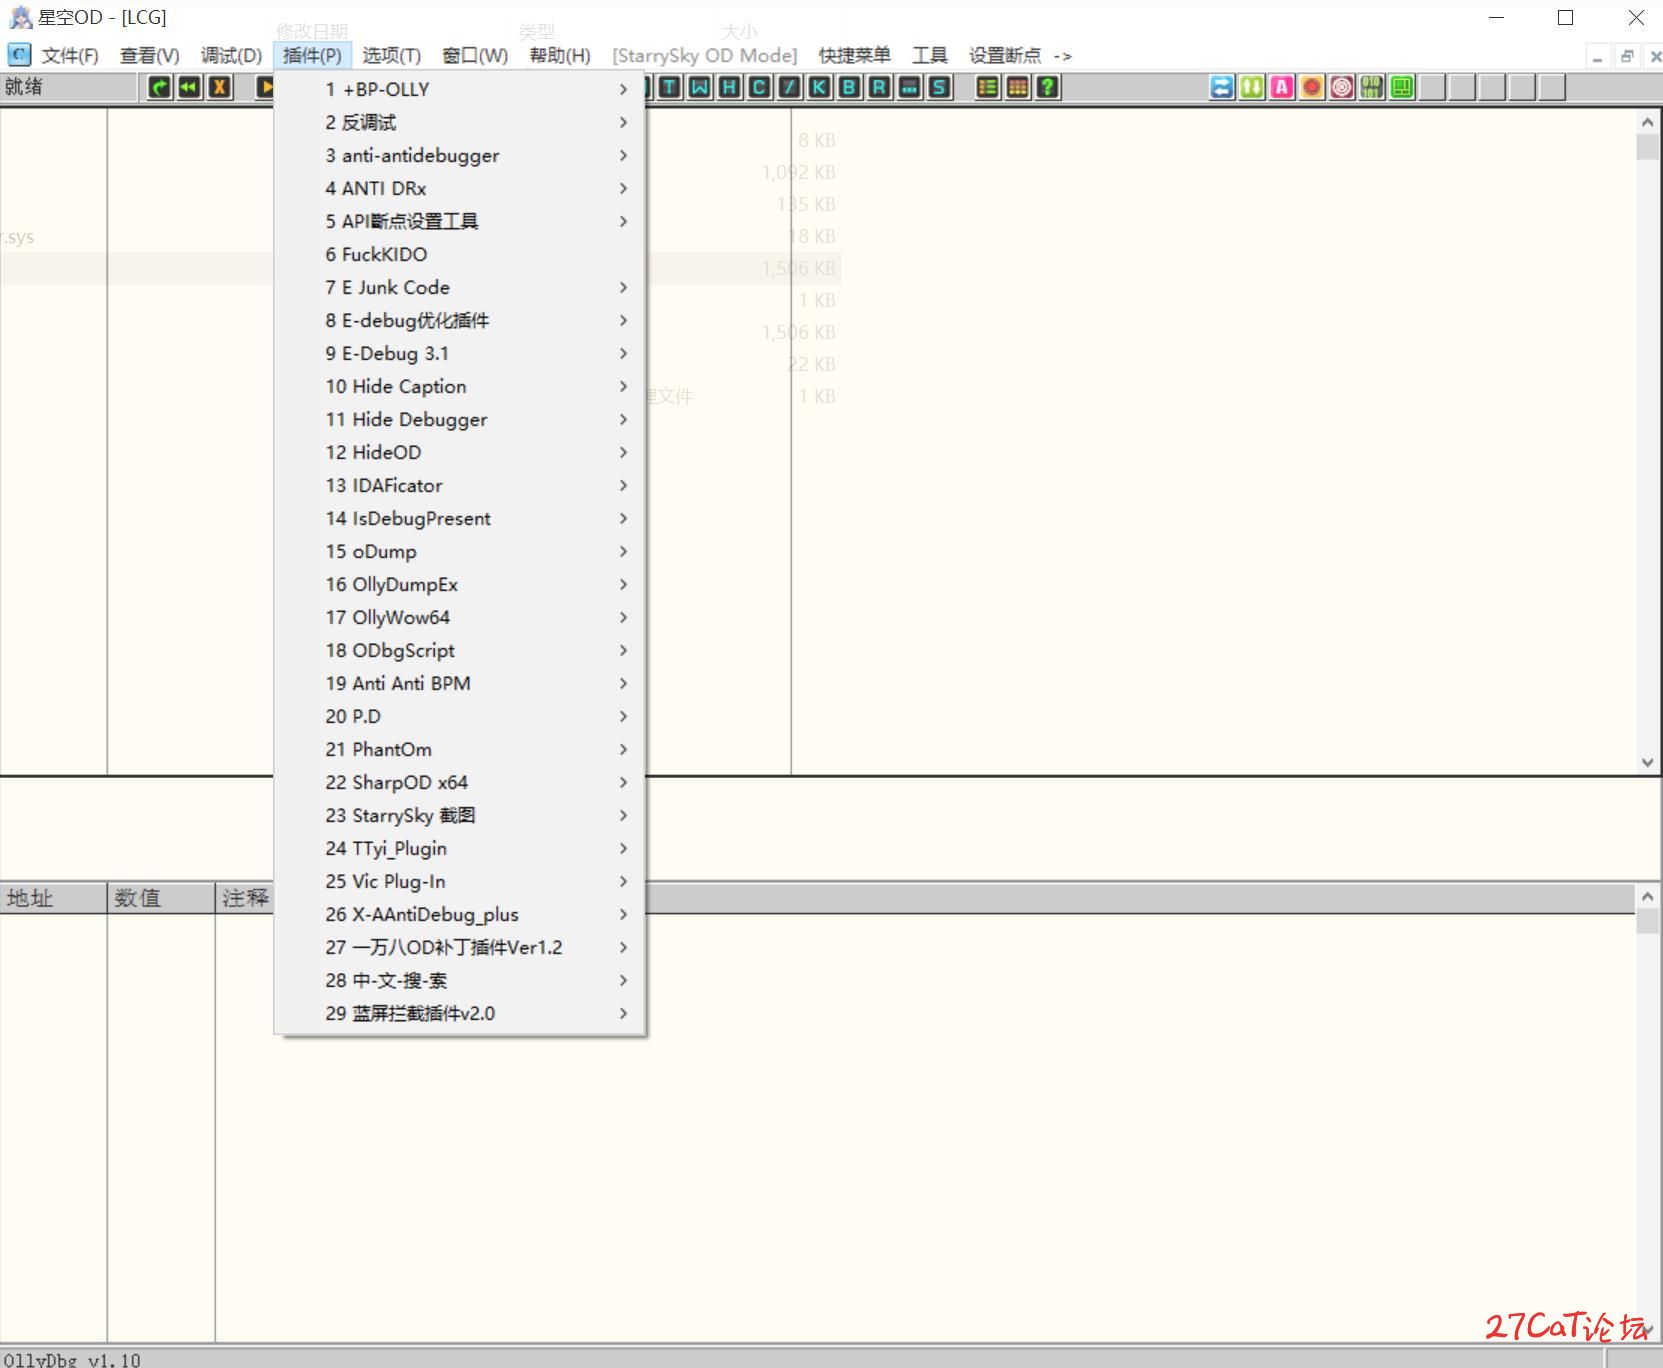Screen dimensions: 1663x1368
Task: Expand submenu arrow for 16 OllyDumpEx
Action: [623, 584]
